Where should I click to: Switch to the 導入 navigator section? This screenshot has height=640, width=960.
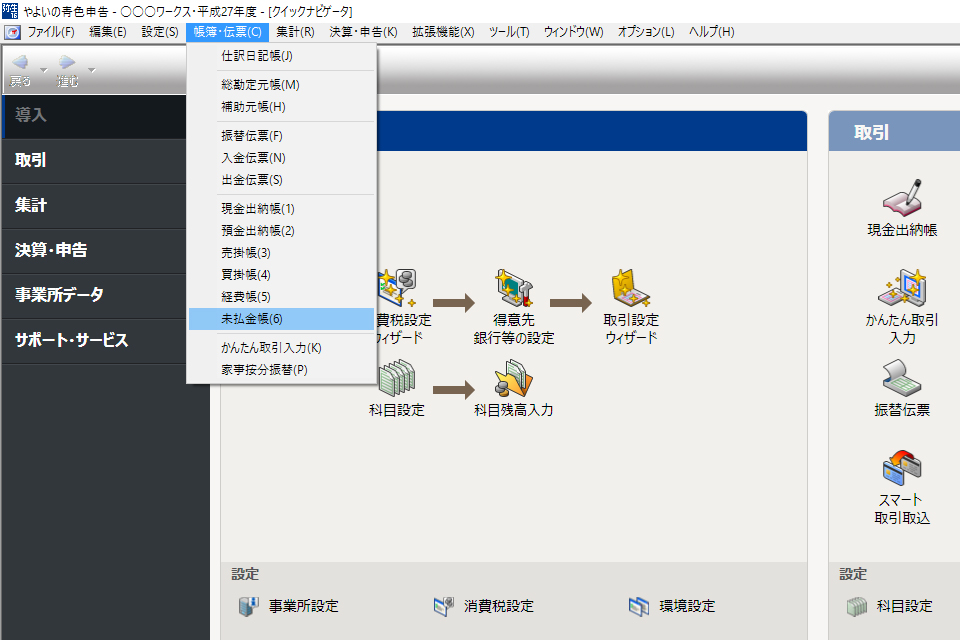(94, 116)
